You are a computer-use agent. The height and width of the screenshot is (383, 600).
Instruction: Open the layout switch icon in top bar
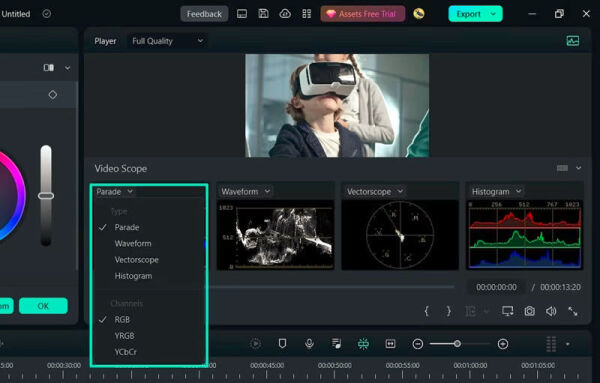pyautogui.click(x=242, y=14)
